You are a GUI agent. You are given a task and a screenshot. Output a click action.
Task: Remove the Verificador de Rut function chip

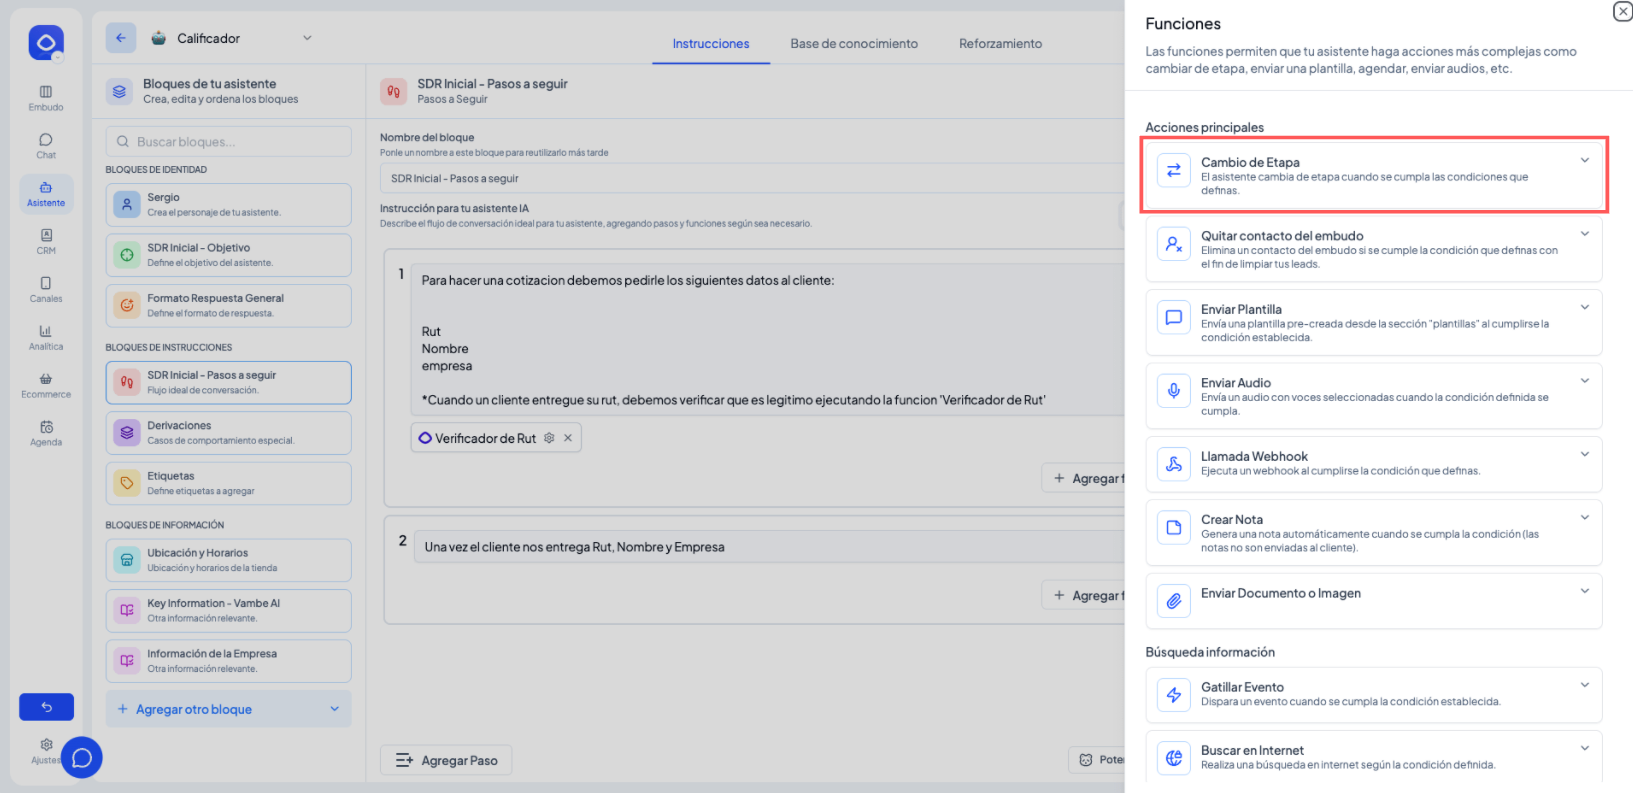point(568,438)
